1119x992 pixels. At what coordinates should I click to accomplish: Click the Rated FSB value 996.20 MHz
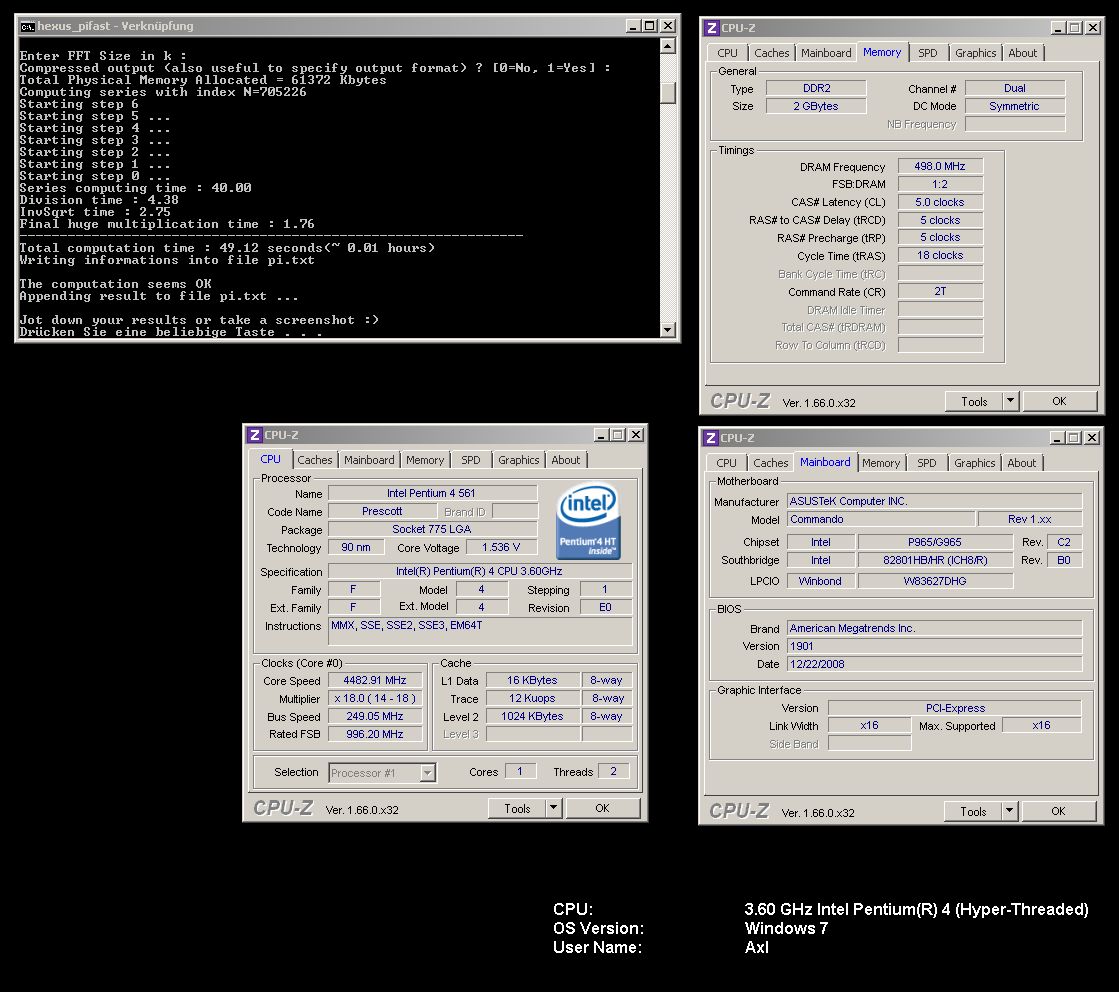click(x=375, y=734)
